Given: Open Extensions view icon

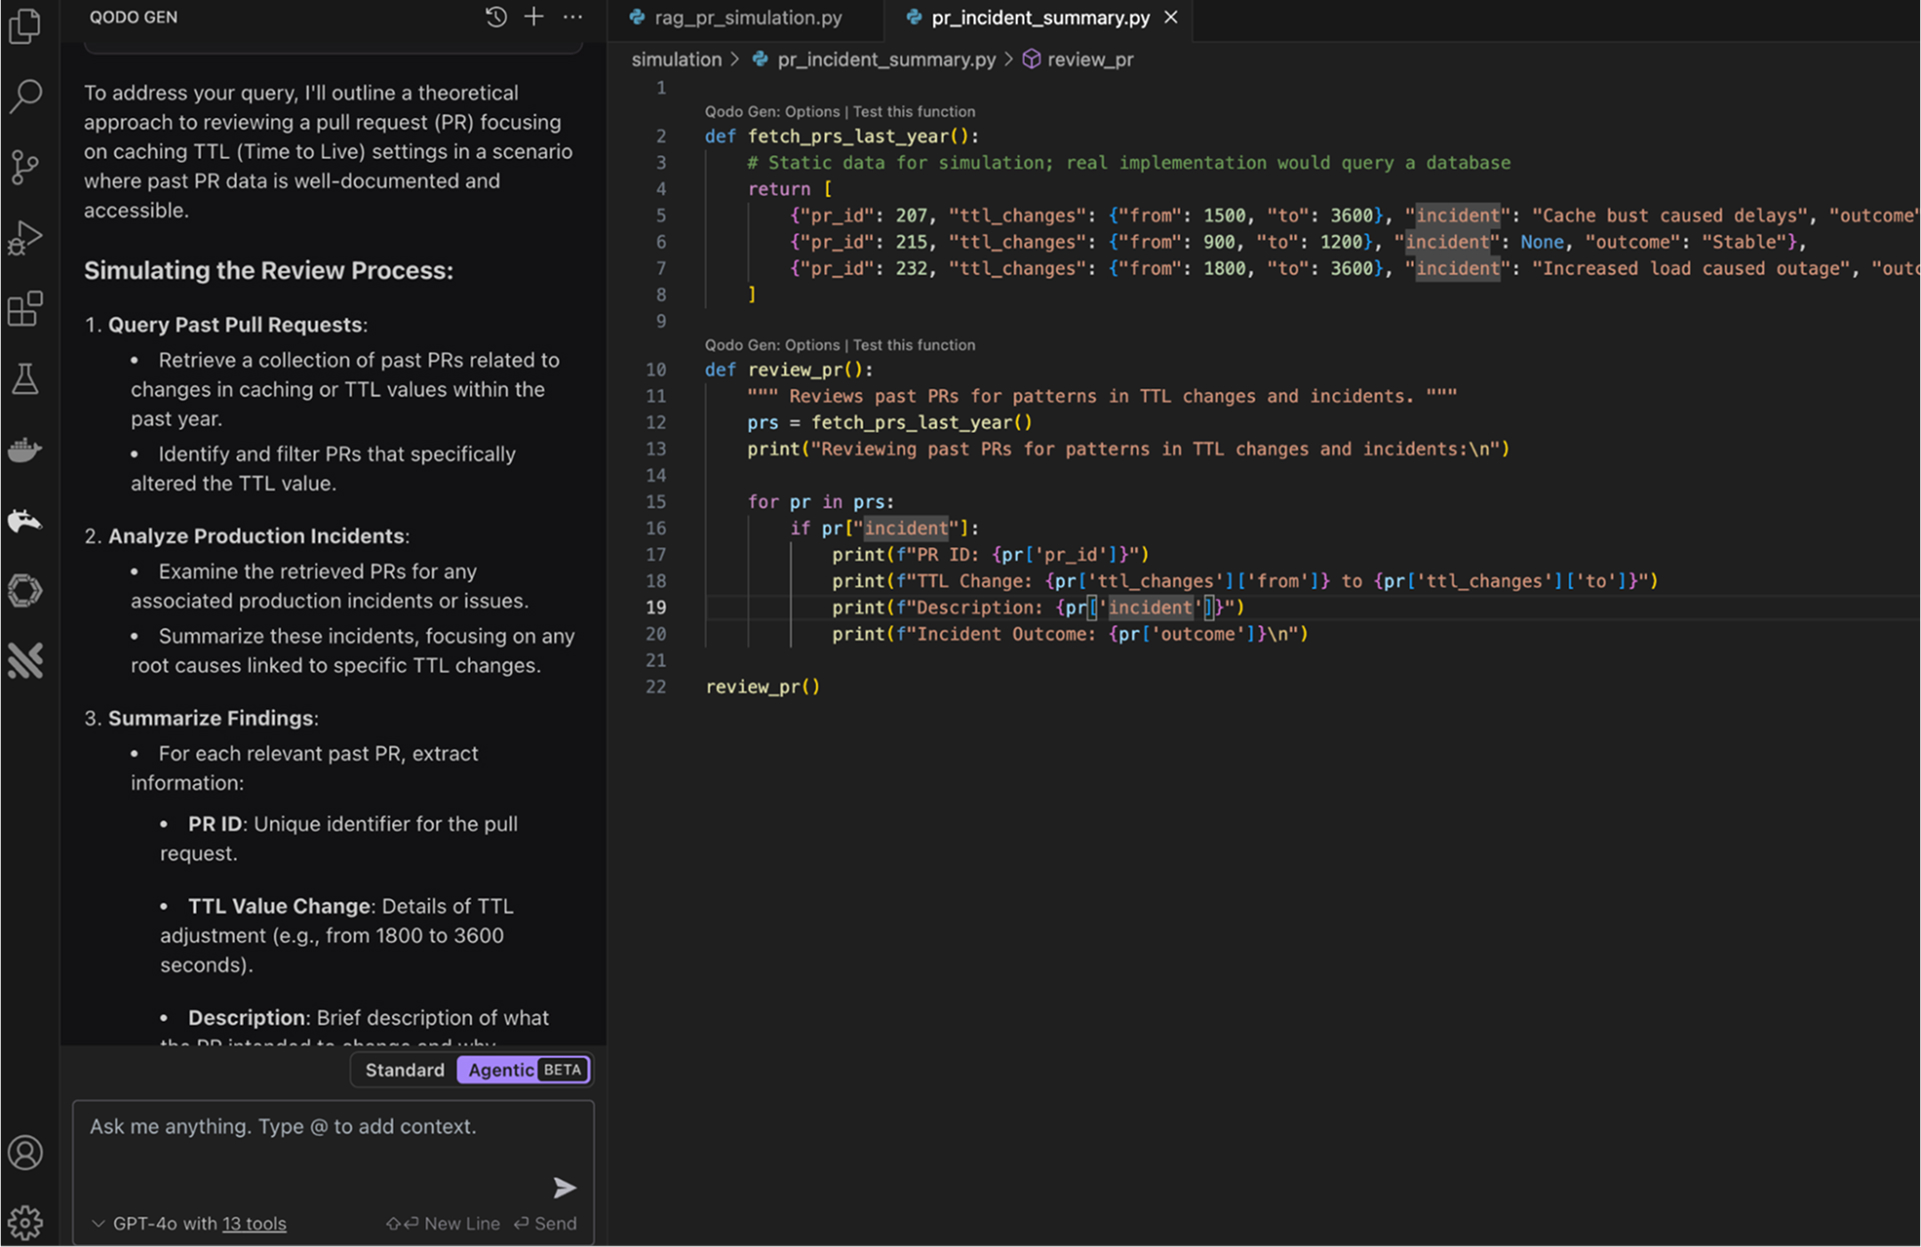Looking at the screenshot, I should click(25, 309).
